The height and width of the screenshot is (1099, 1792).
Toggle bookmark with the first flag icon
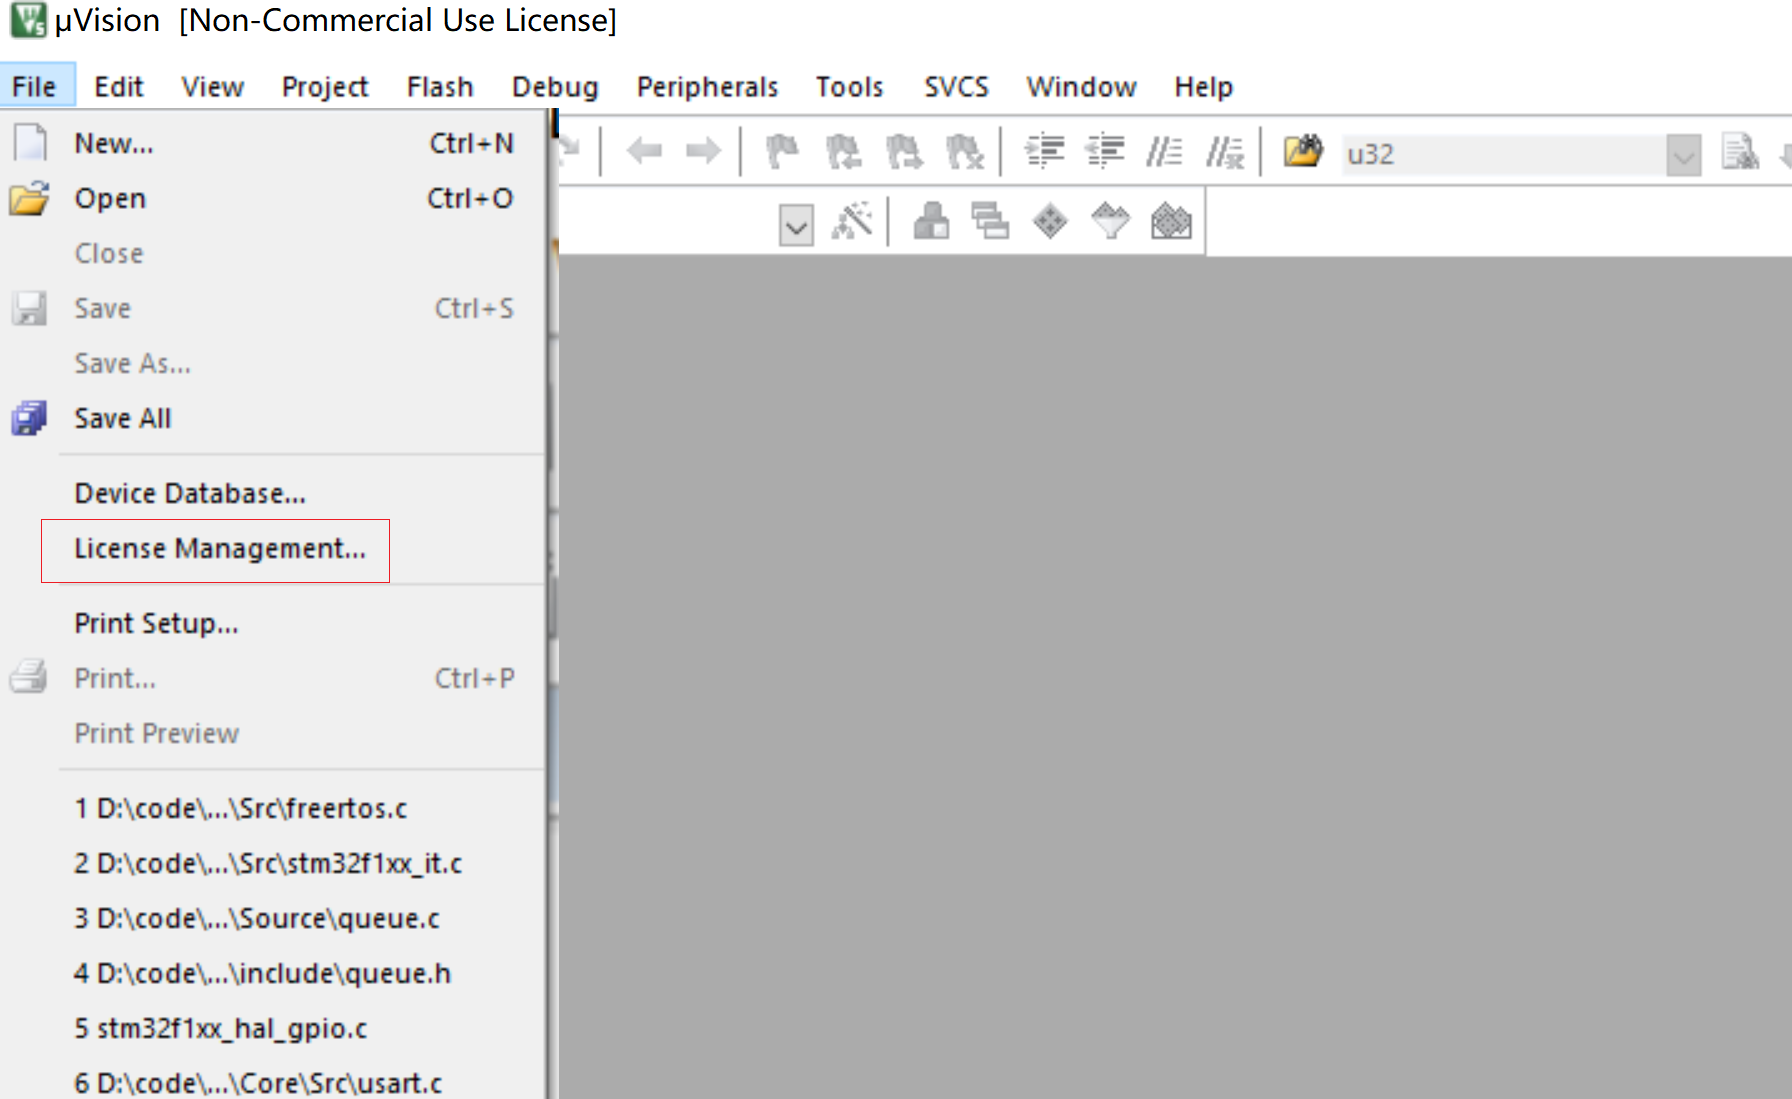782,152
